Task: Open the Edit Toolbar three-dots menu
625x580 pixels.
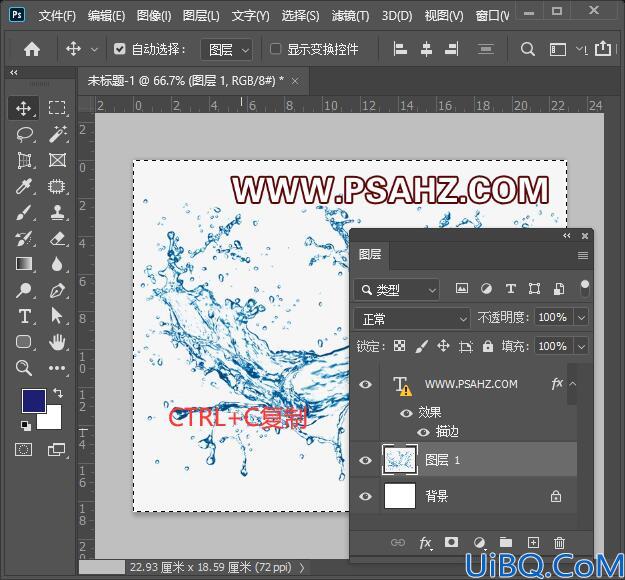Action: (x=57, y=368)
